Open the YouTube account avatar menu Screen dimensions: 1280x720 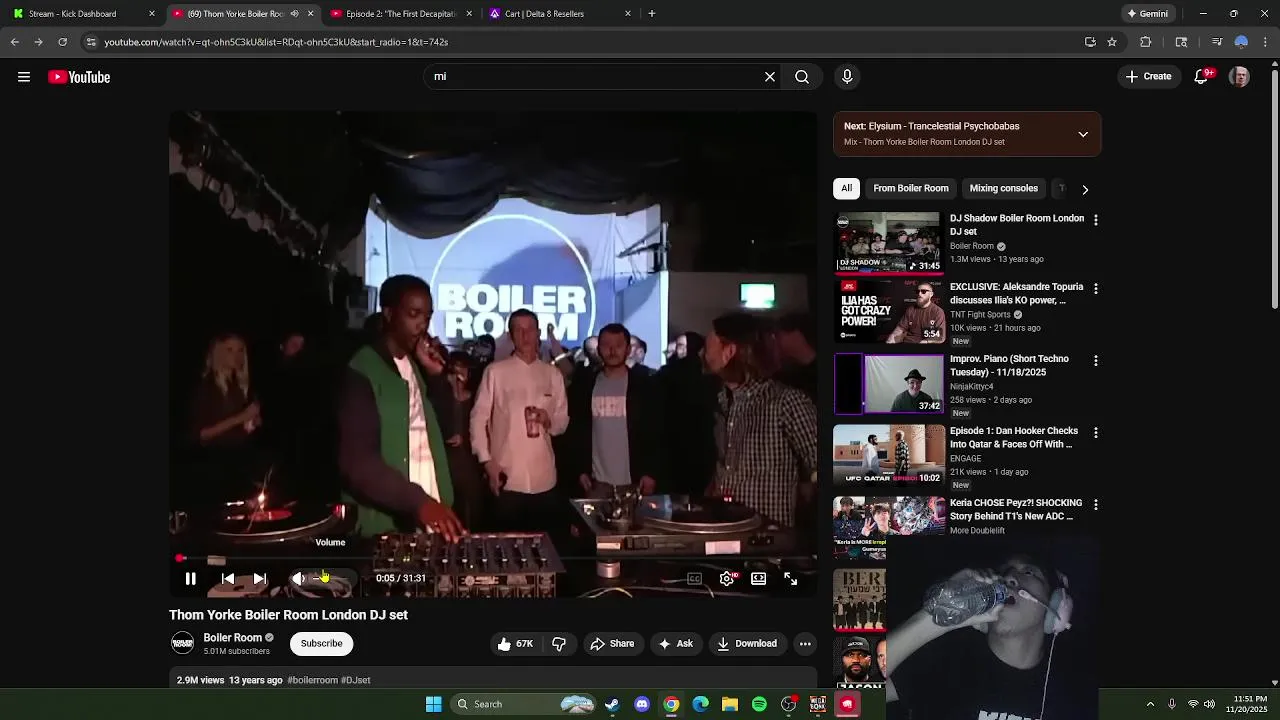click(1239, 77)
